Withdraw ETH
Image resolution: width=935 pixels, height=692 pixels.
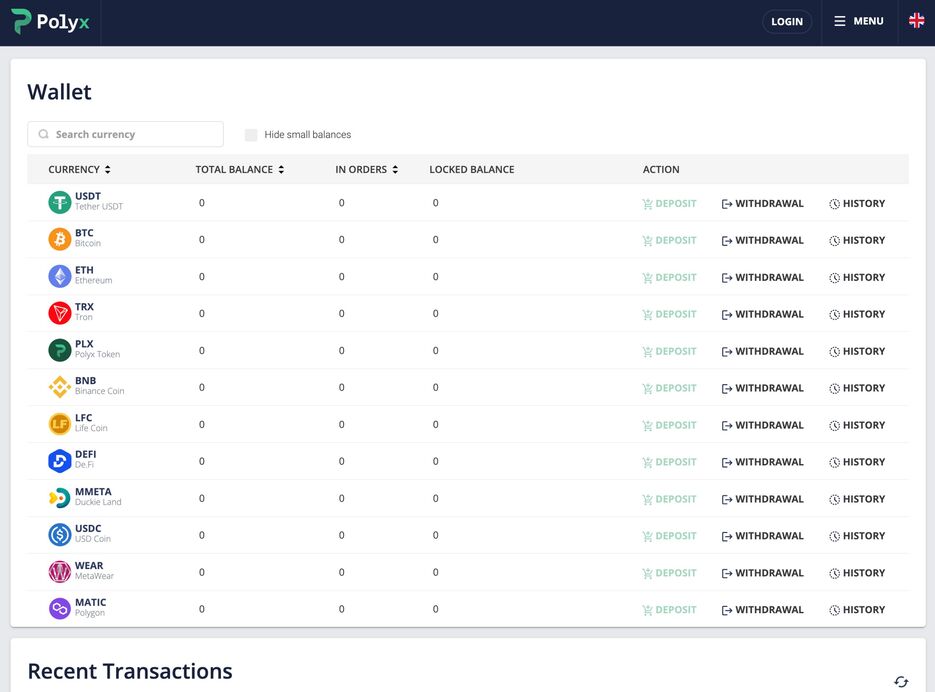[x=763, y=277]
